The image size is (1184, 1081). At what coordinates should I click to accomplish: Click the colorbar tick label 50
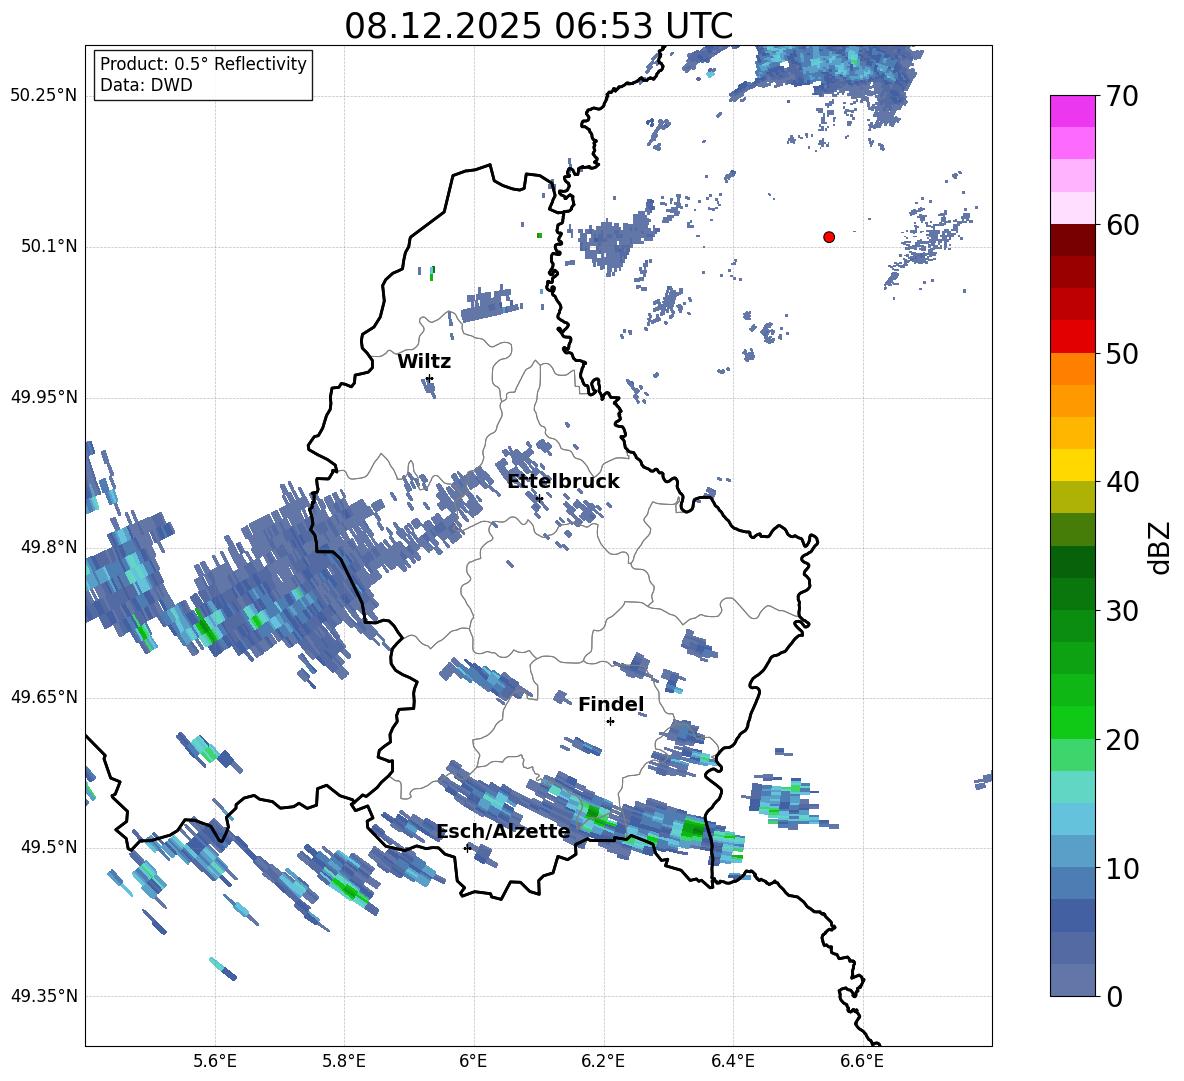1123,354
